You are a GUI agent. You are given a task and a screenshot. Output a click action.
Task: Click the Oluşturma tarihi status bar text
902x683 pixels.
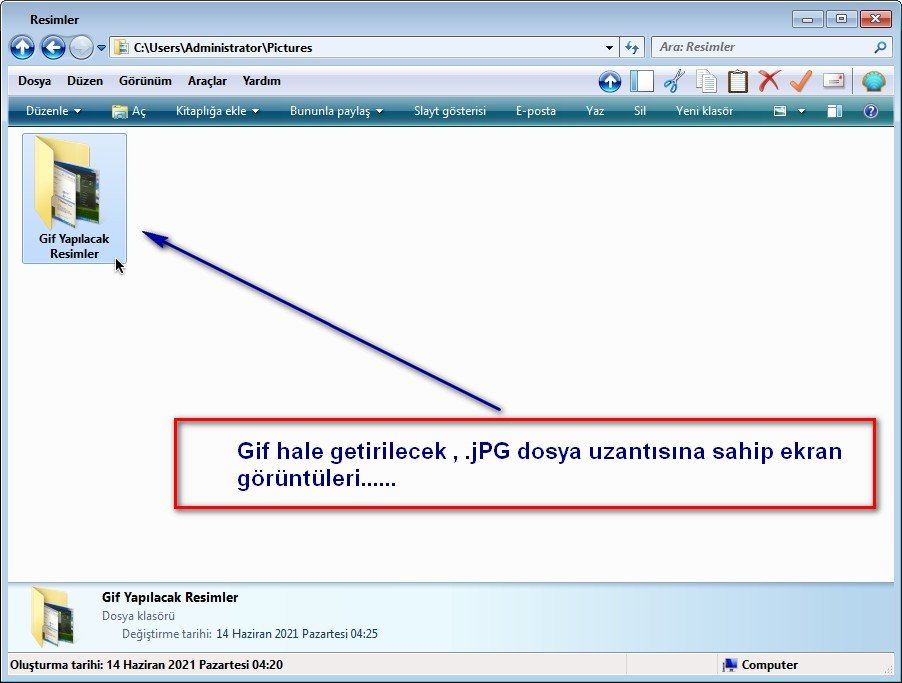[147, 665]
